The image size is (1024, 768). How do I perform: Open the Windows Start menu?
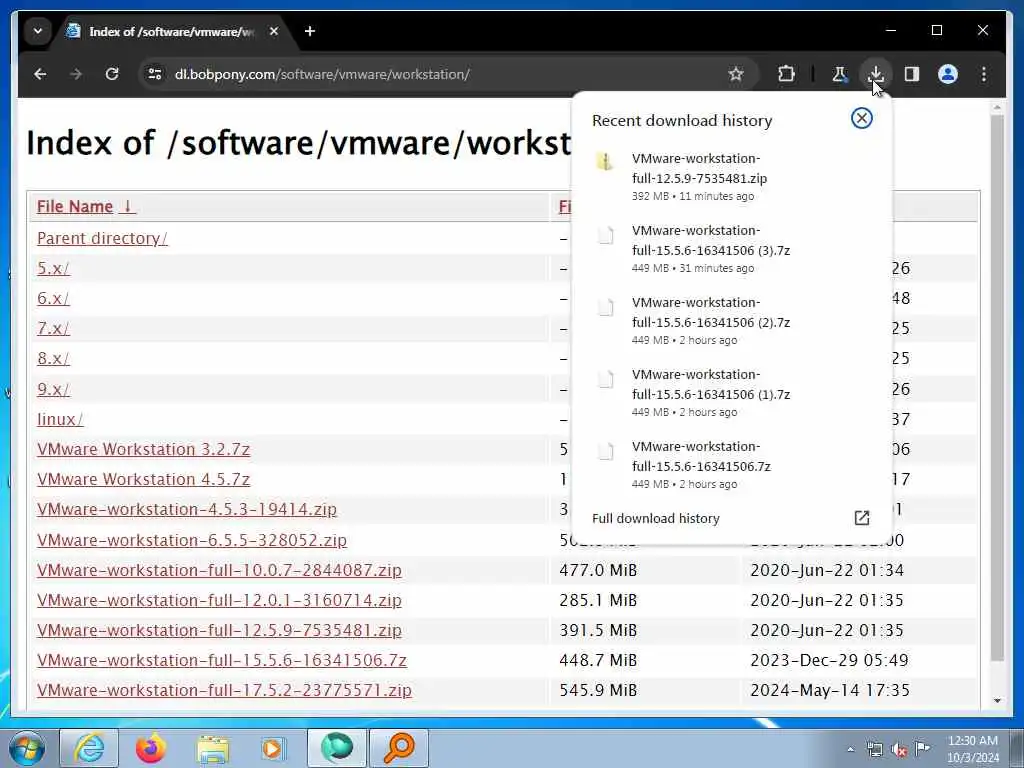[x=27, y=748]
